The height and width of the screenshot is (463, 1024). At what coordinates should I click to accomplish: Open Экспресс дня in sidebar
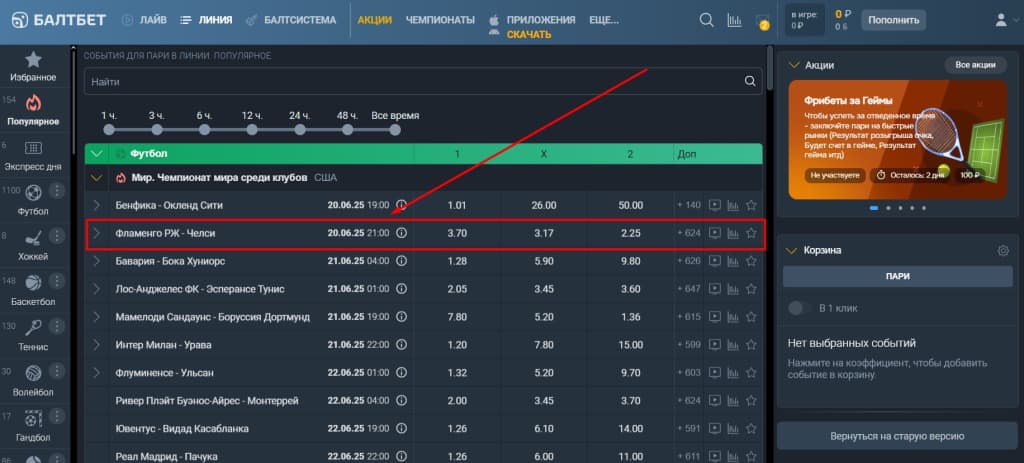33,156
